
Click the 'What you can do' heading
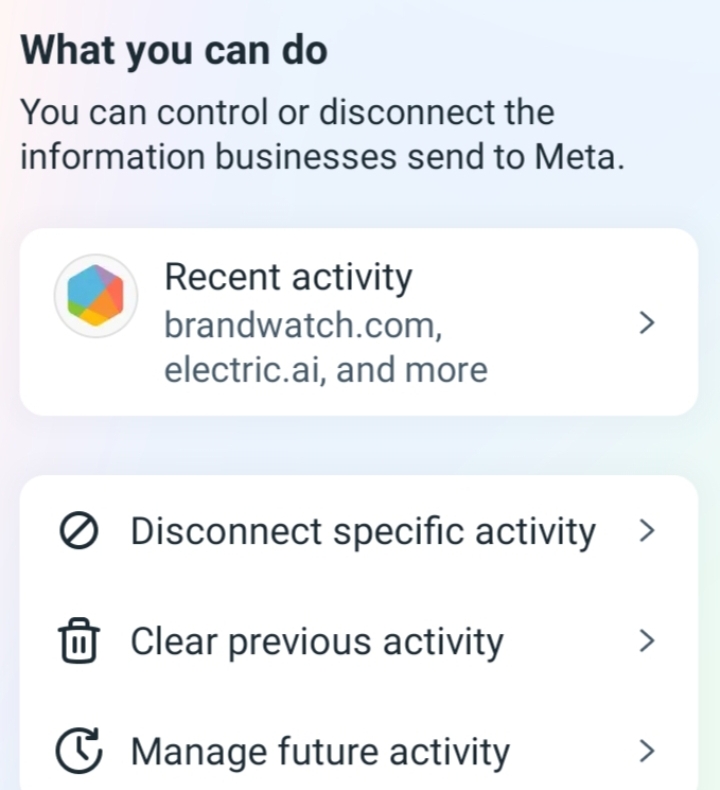pyautogui.click(x=174, y=50)
